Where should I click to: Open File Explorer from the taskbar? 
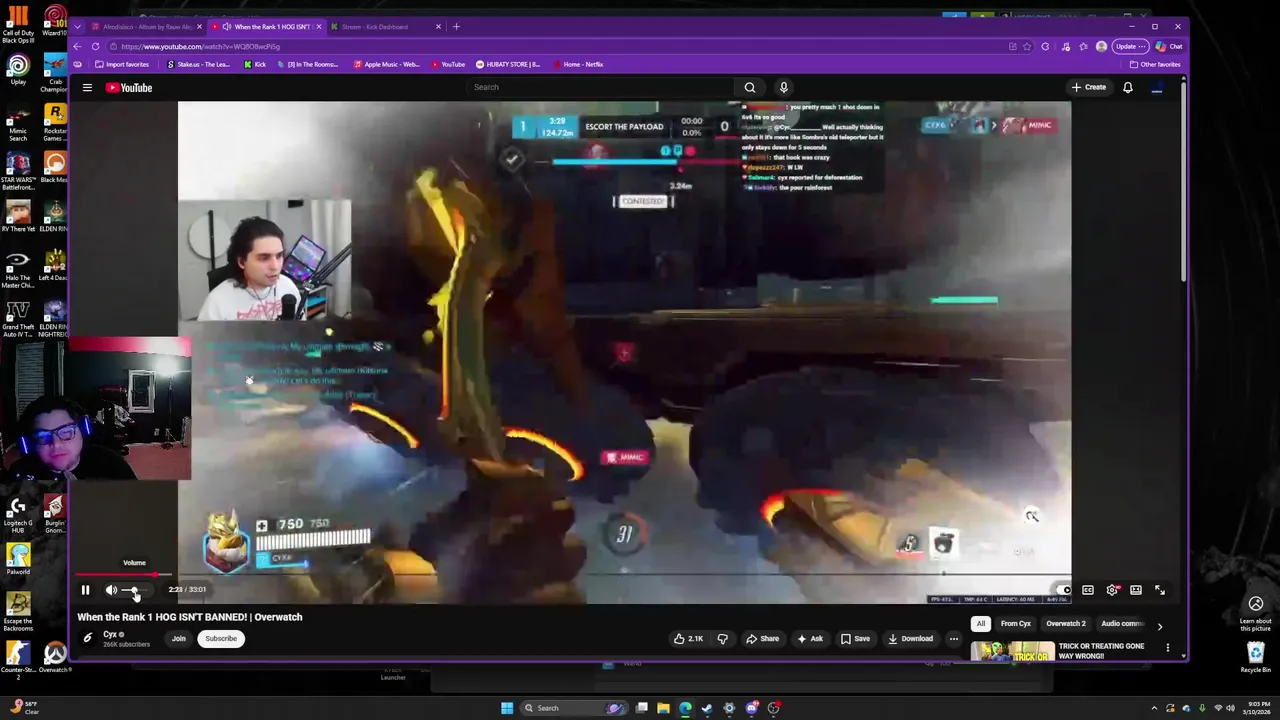[663, 708]
